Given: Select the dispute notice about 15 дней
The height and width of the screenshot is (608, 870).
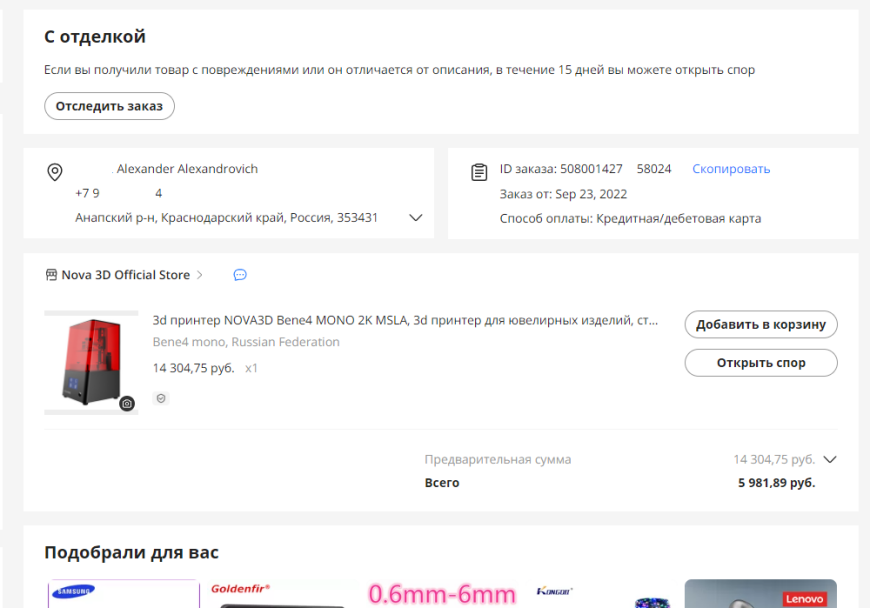Looking at the screenshot, I should tap(399, 70).
